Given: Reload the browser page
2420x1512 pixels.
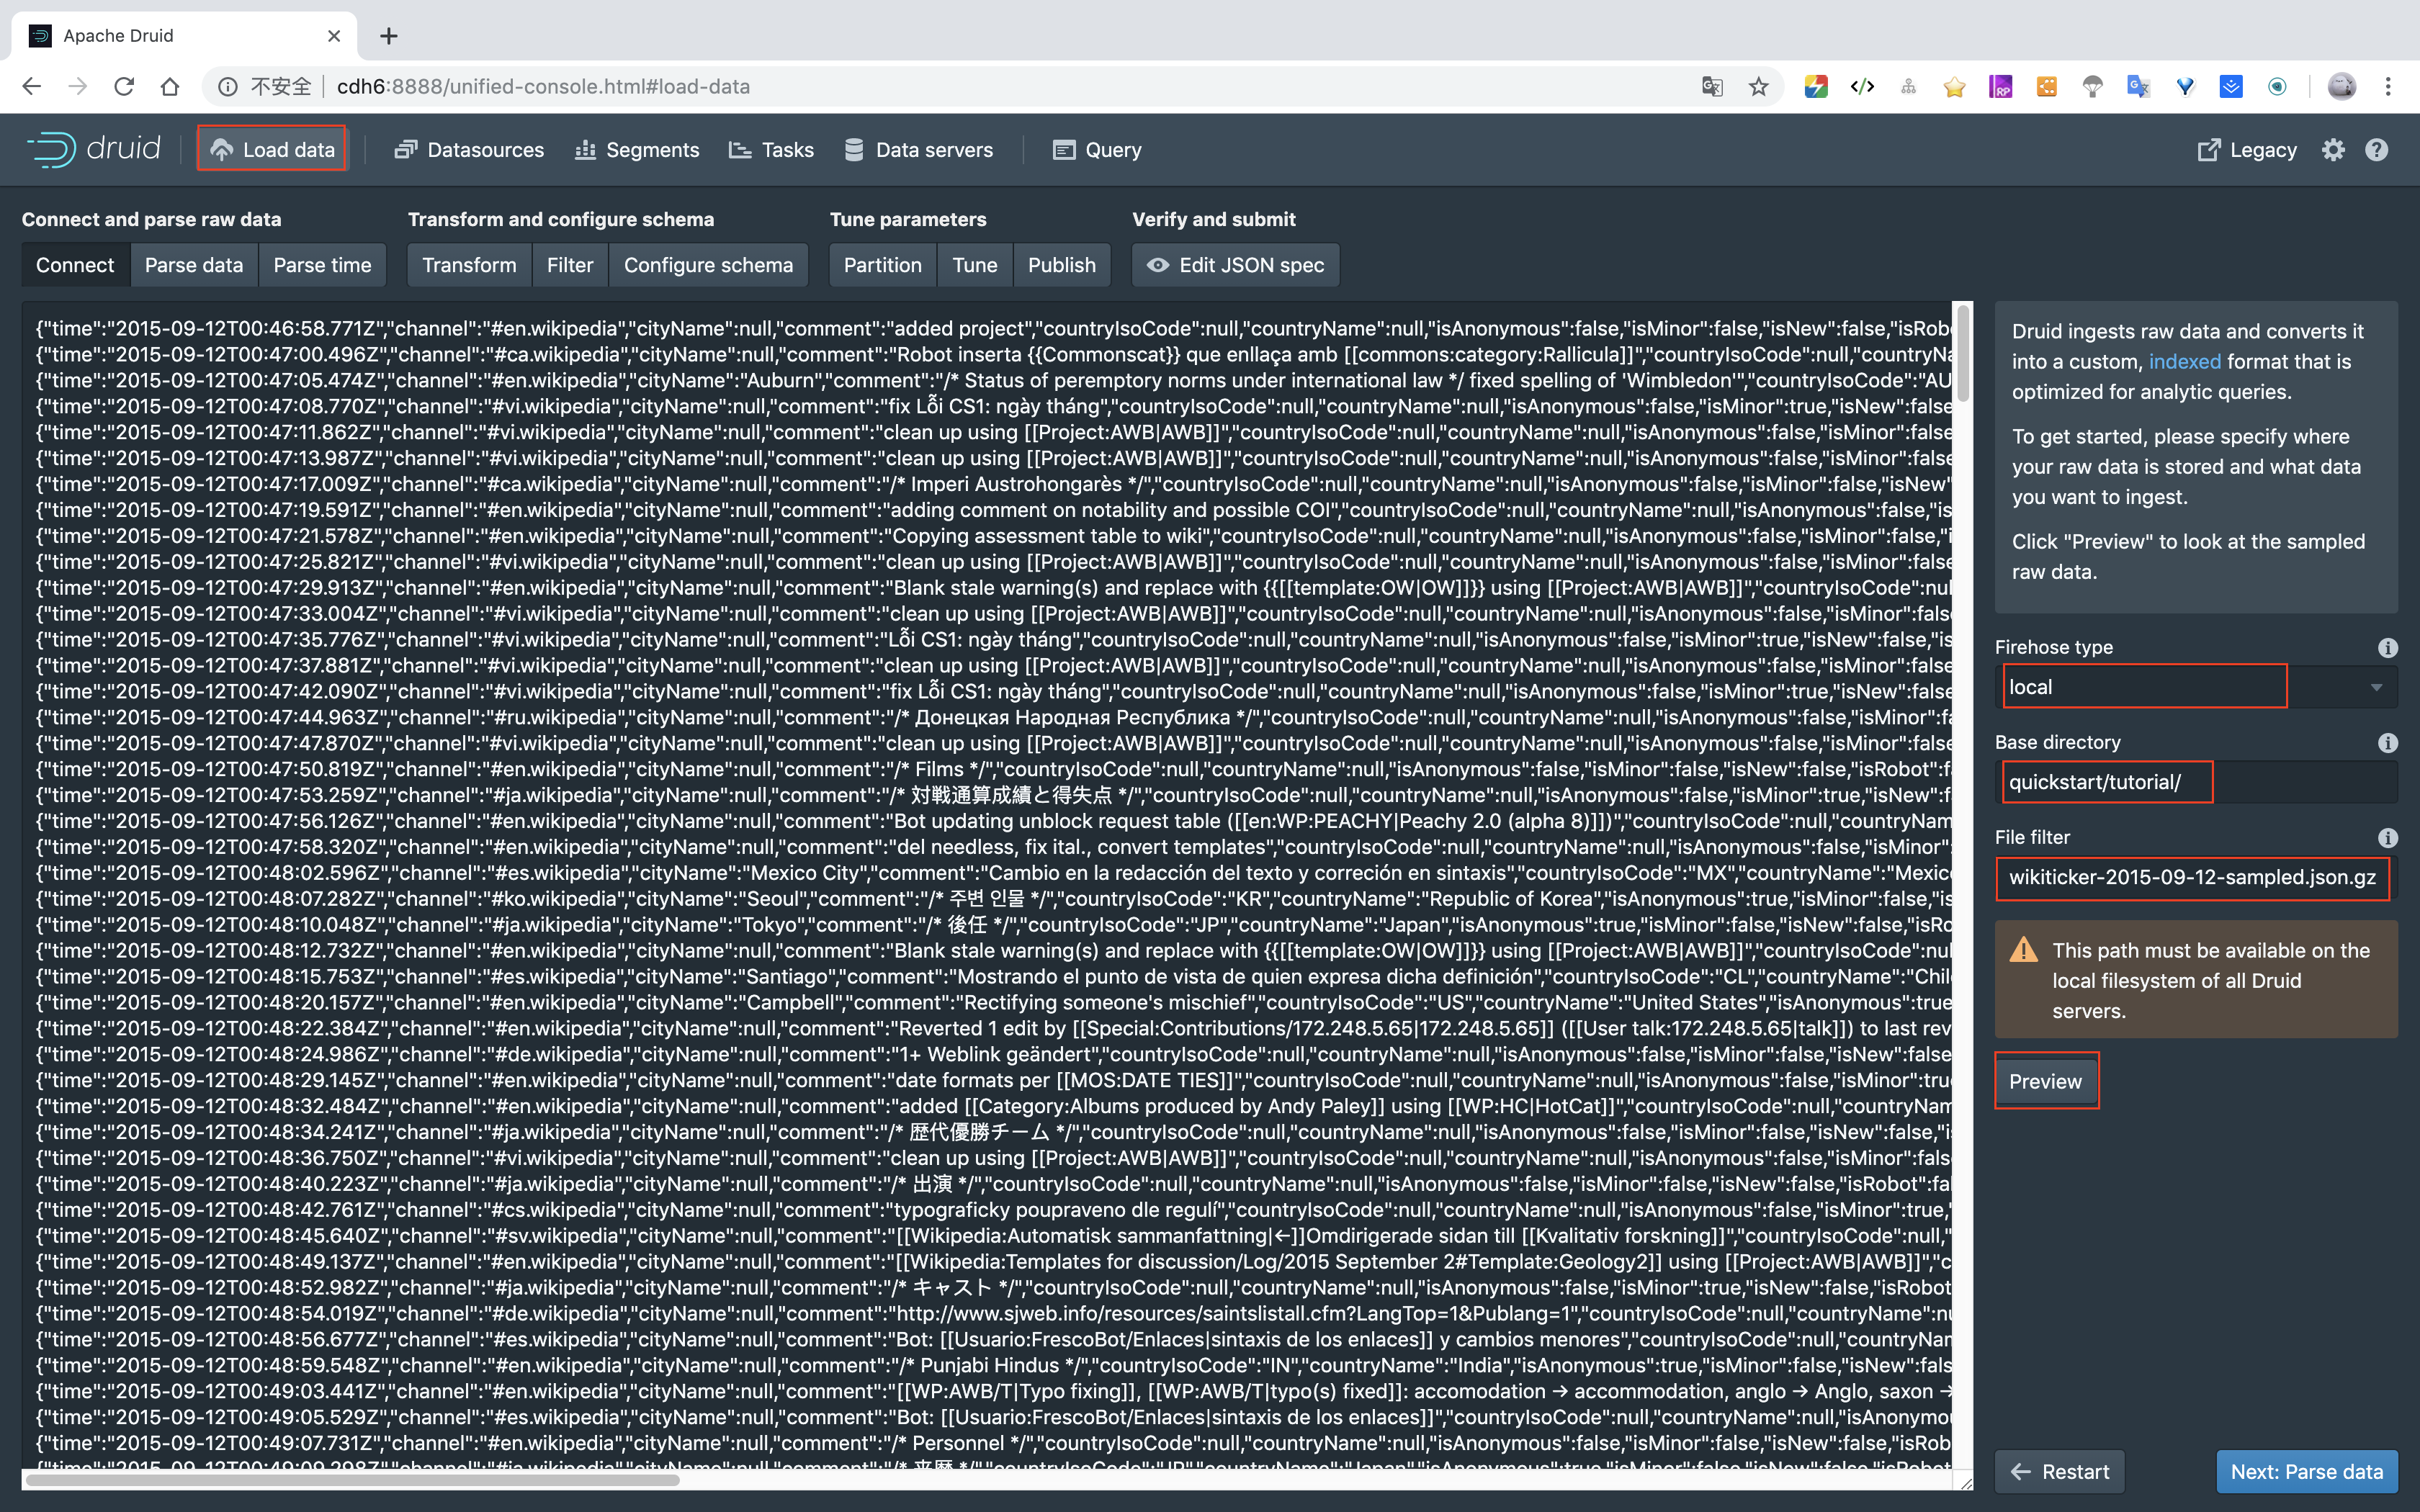Looking at the screenshot, I should click(124, 87).
